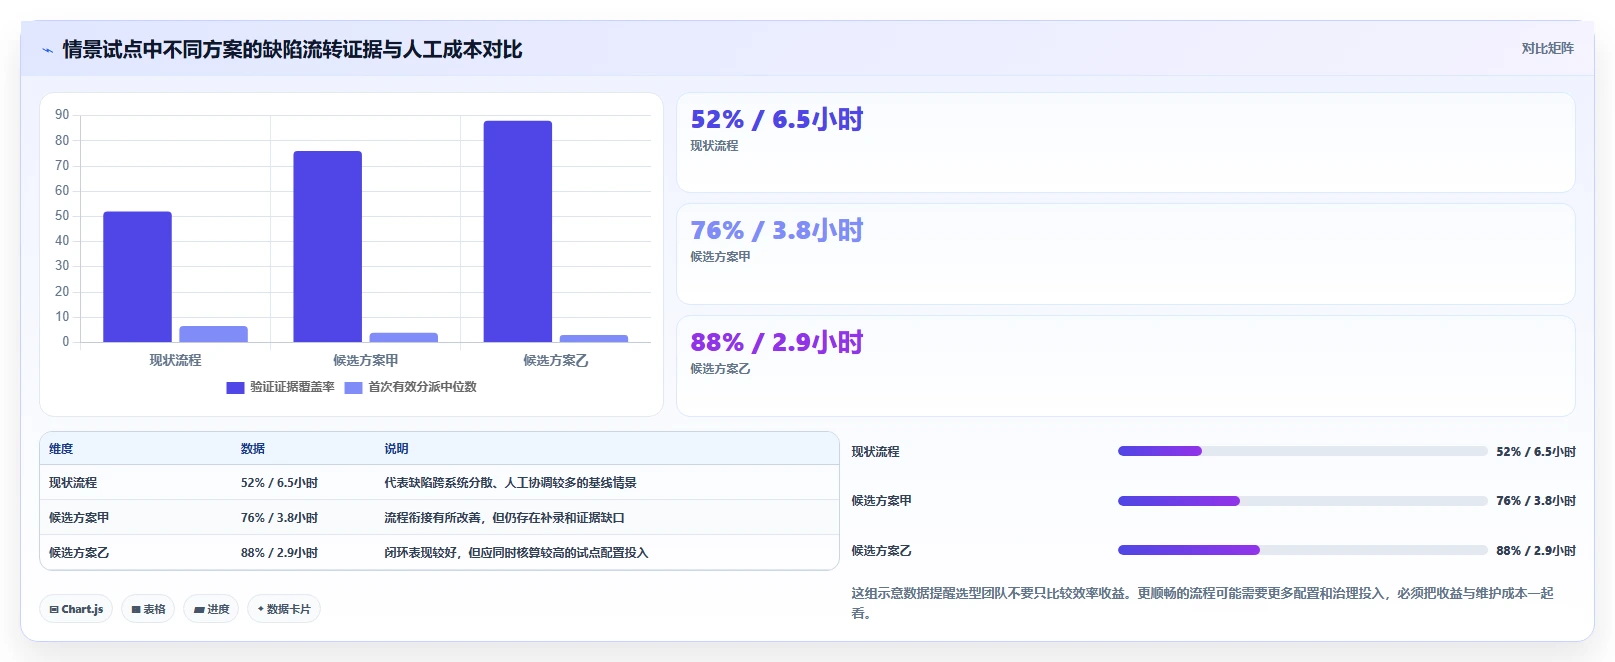Click the description starting 闭环表现较好

tap(516, 553)
